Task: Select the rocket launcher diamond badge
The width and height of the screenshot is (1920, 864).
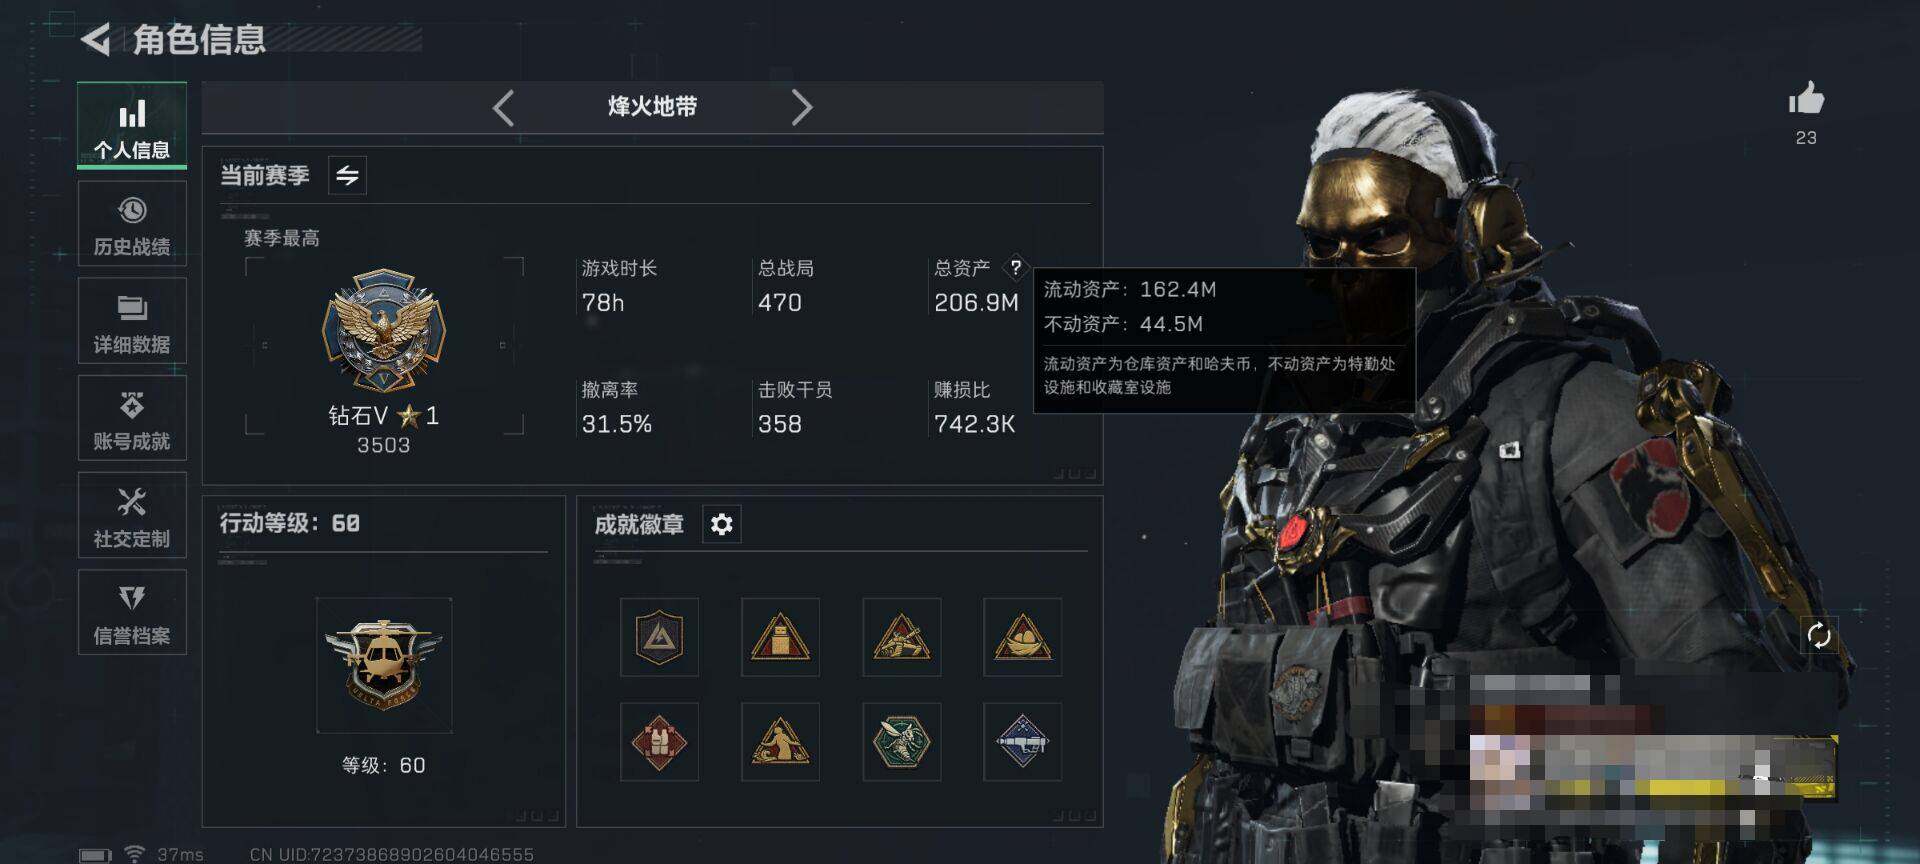Action: pos(1022,741)
